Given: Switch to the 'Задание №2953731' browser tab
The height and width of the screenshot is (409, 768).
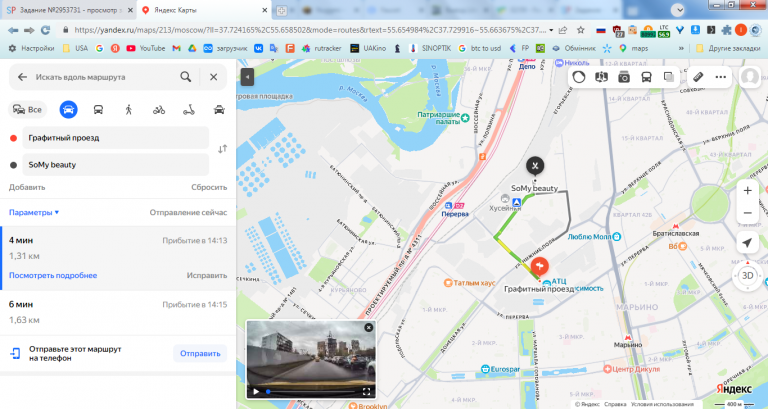Looking at the screenshot, I should pos(69,10).
